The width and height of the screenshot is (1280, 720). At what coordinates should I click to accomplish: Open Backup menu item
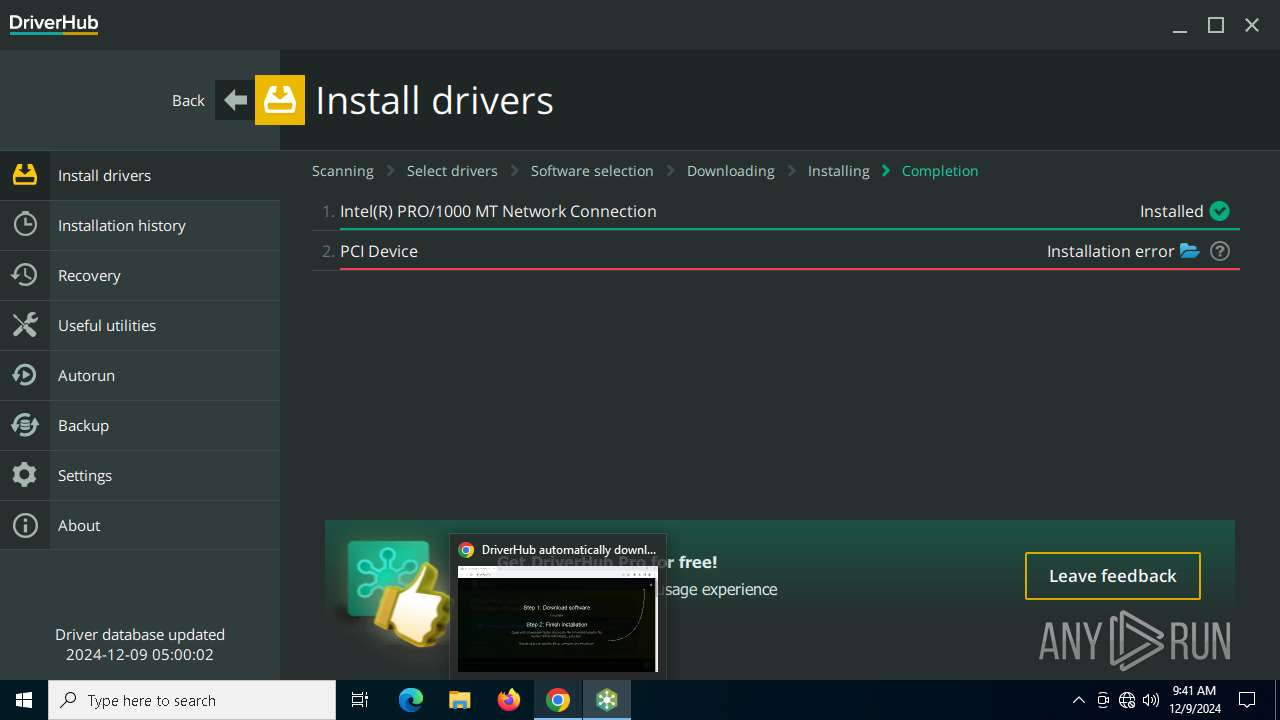coord(140,425)
